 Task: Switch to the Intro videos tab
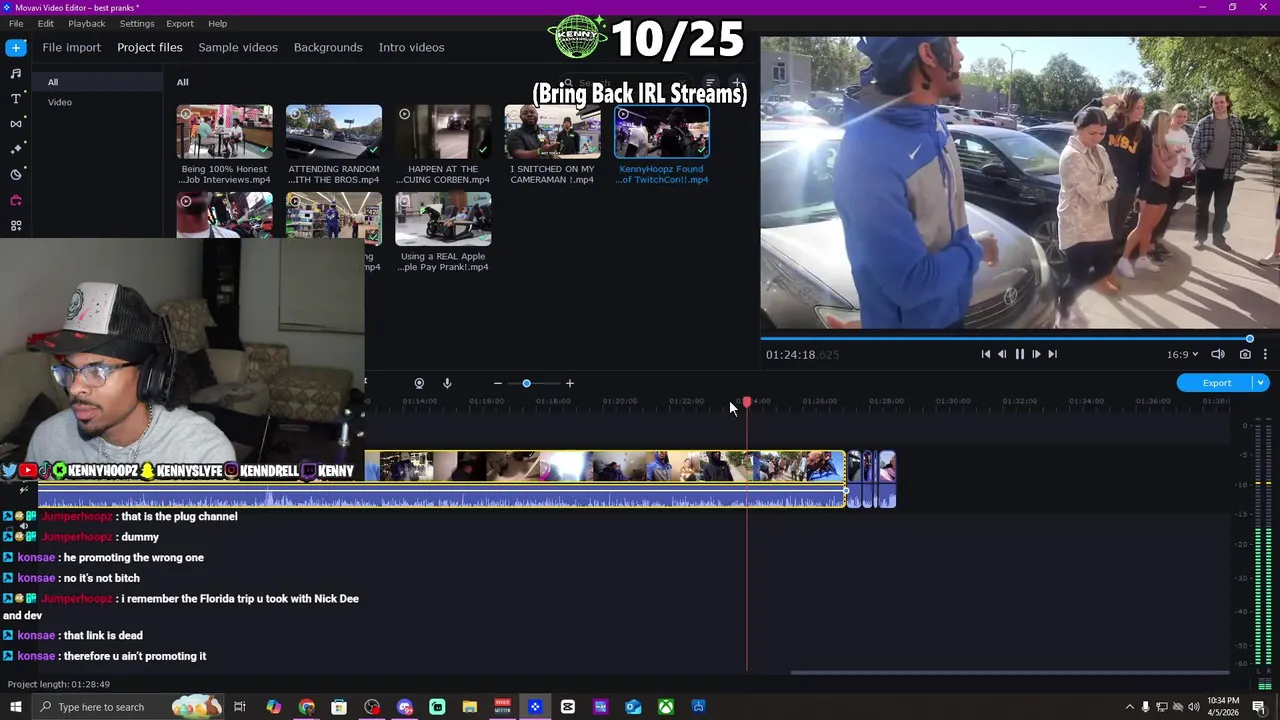411,47
